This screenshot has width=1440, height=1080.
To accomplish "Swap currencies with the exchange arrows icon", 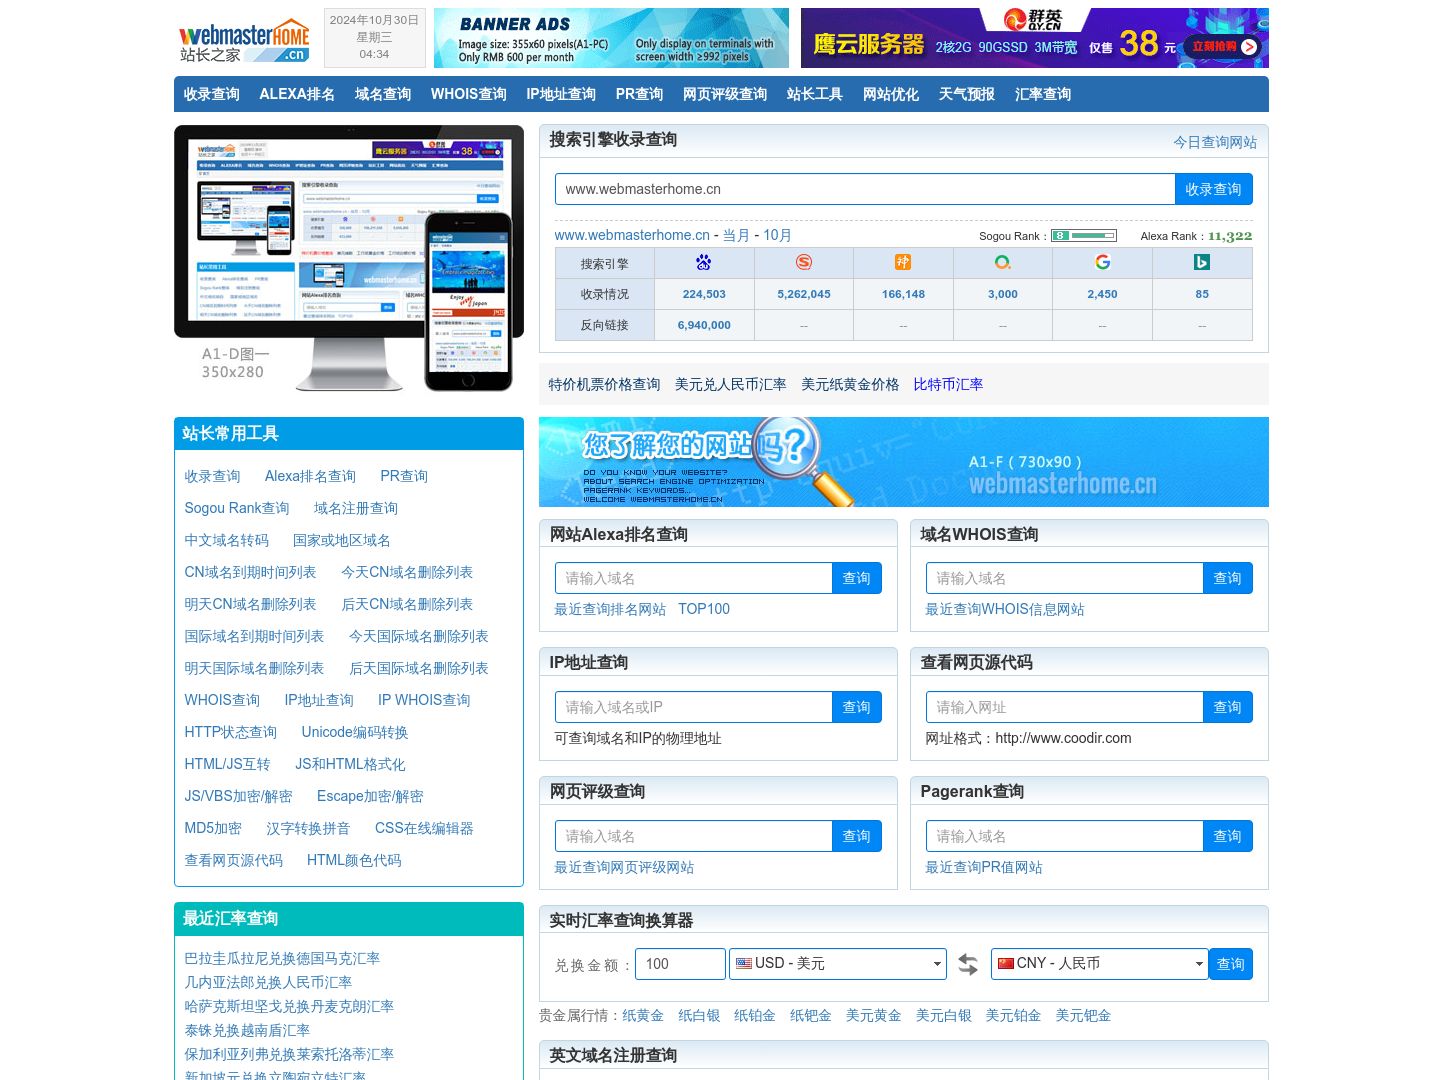I will click(968, 964).
